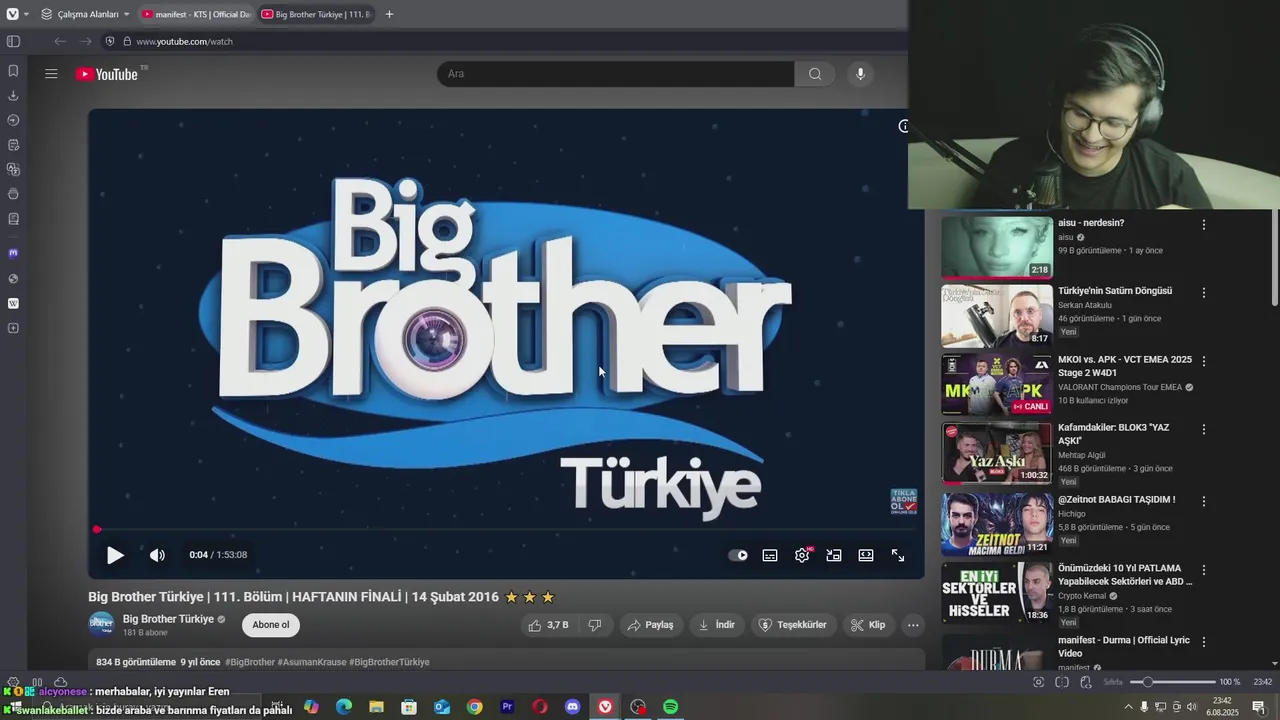1280x720 pixels.
Task: Dislike the video
Action: click(x=595, y=625)
